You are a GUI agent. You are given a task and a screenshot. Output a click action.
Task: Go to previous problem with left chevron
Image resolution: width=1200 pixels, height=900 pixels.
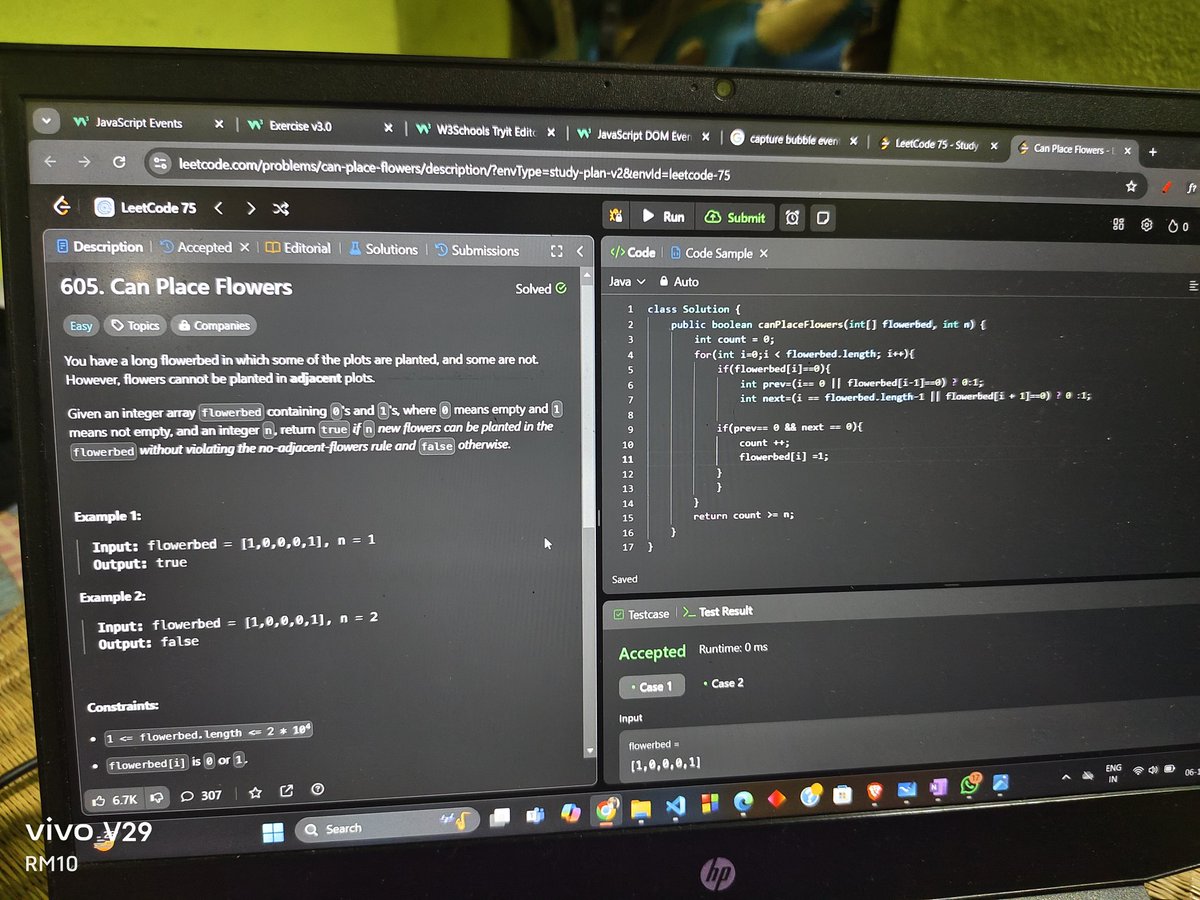coord(218,208)
